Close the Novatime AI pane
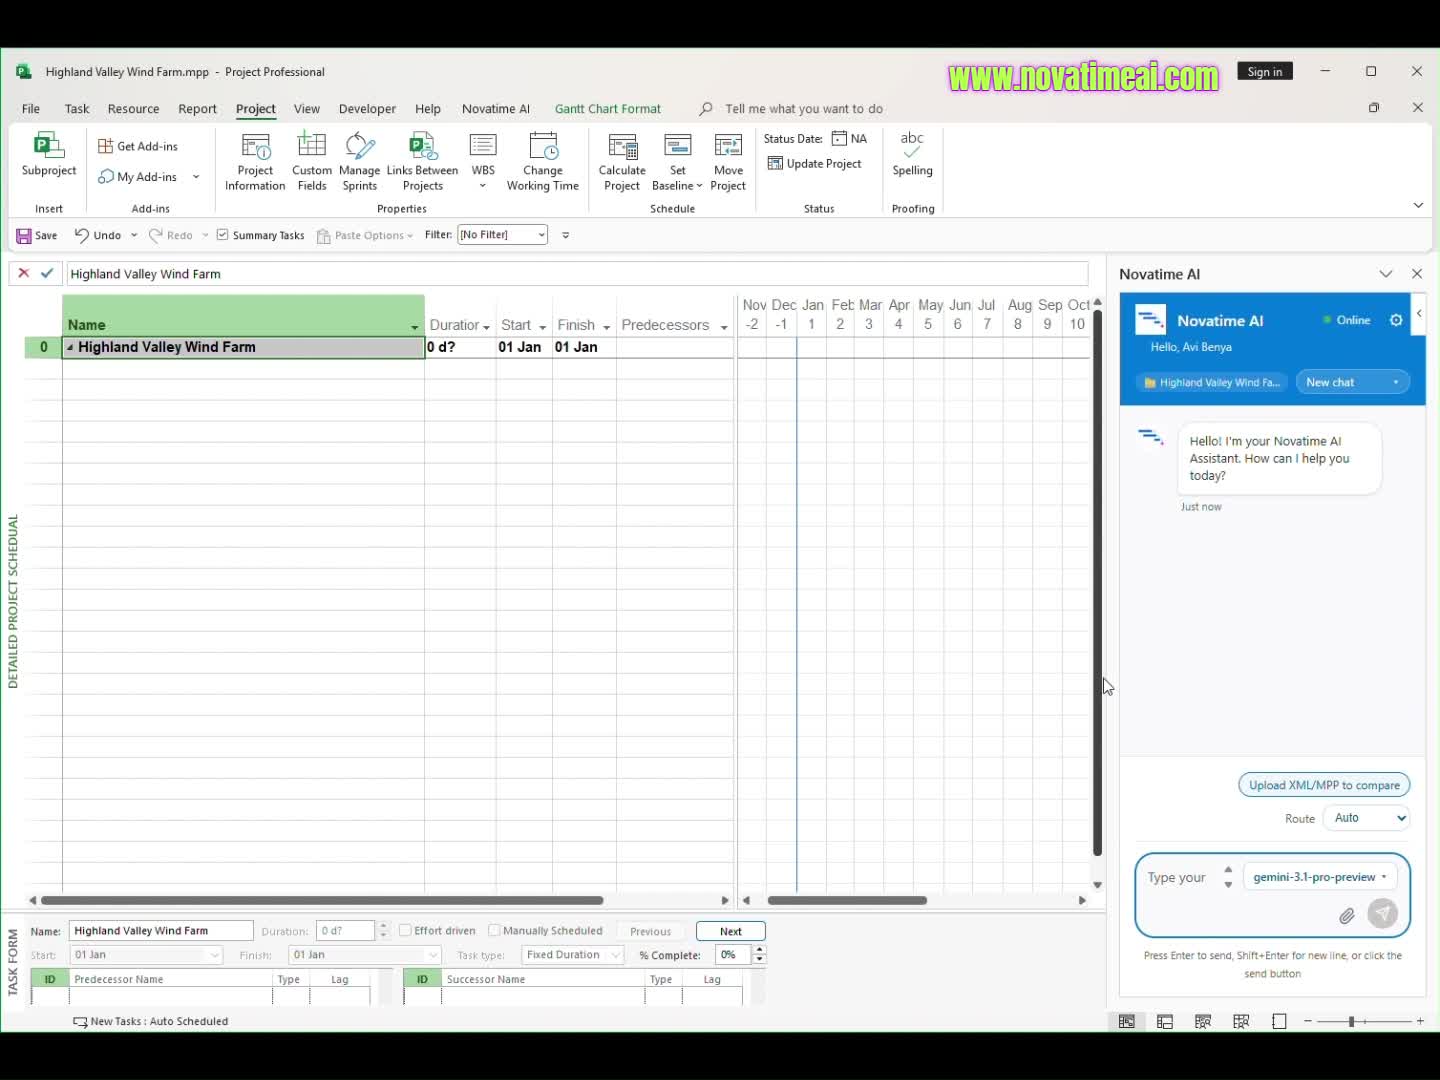 [1417, 274]
